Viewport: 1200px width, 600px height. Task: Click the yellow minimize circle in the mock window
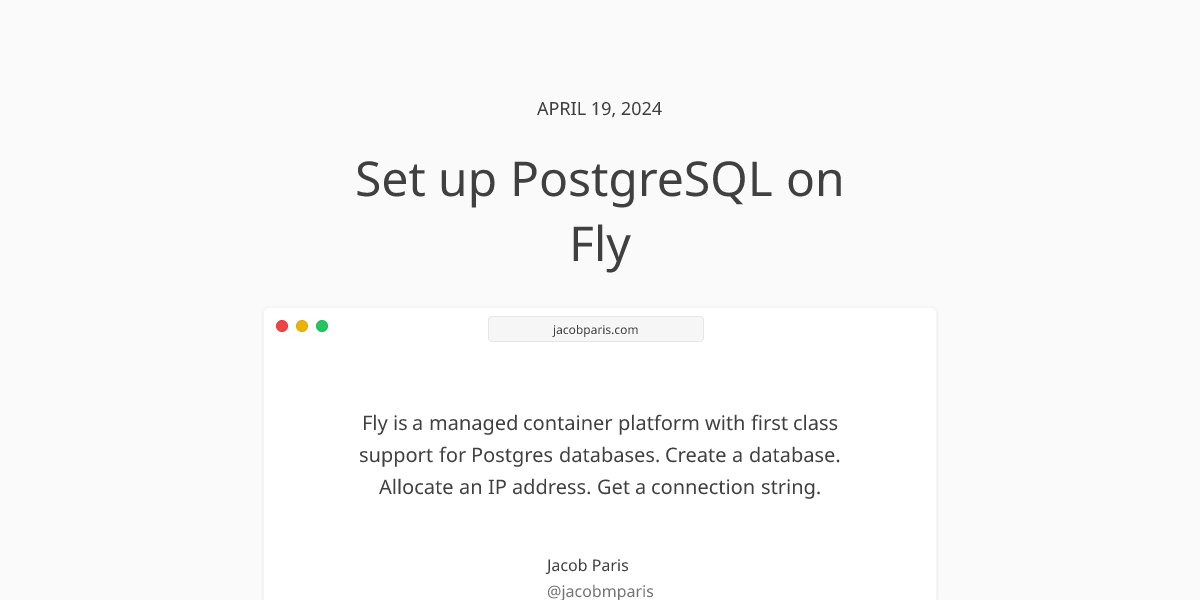coord(302,325)
